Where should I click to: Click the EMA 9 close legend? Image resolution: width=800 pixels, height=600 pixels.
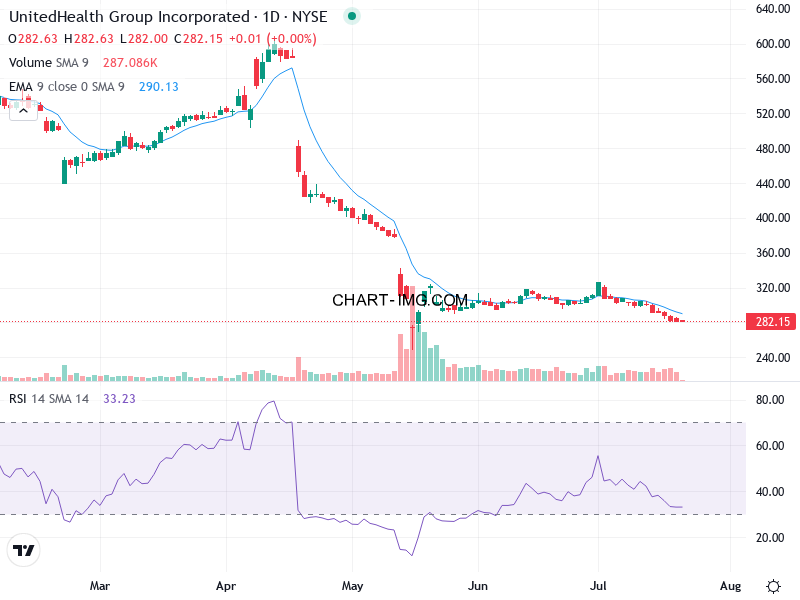[67, 87]
